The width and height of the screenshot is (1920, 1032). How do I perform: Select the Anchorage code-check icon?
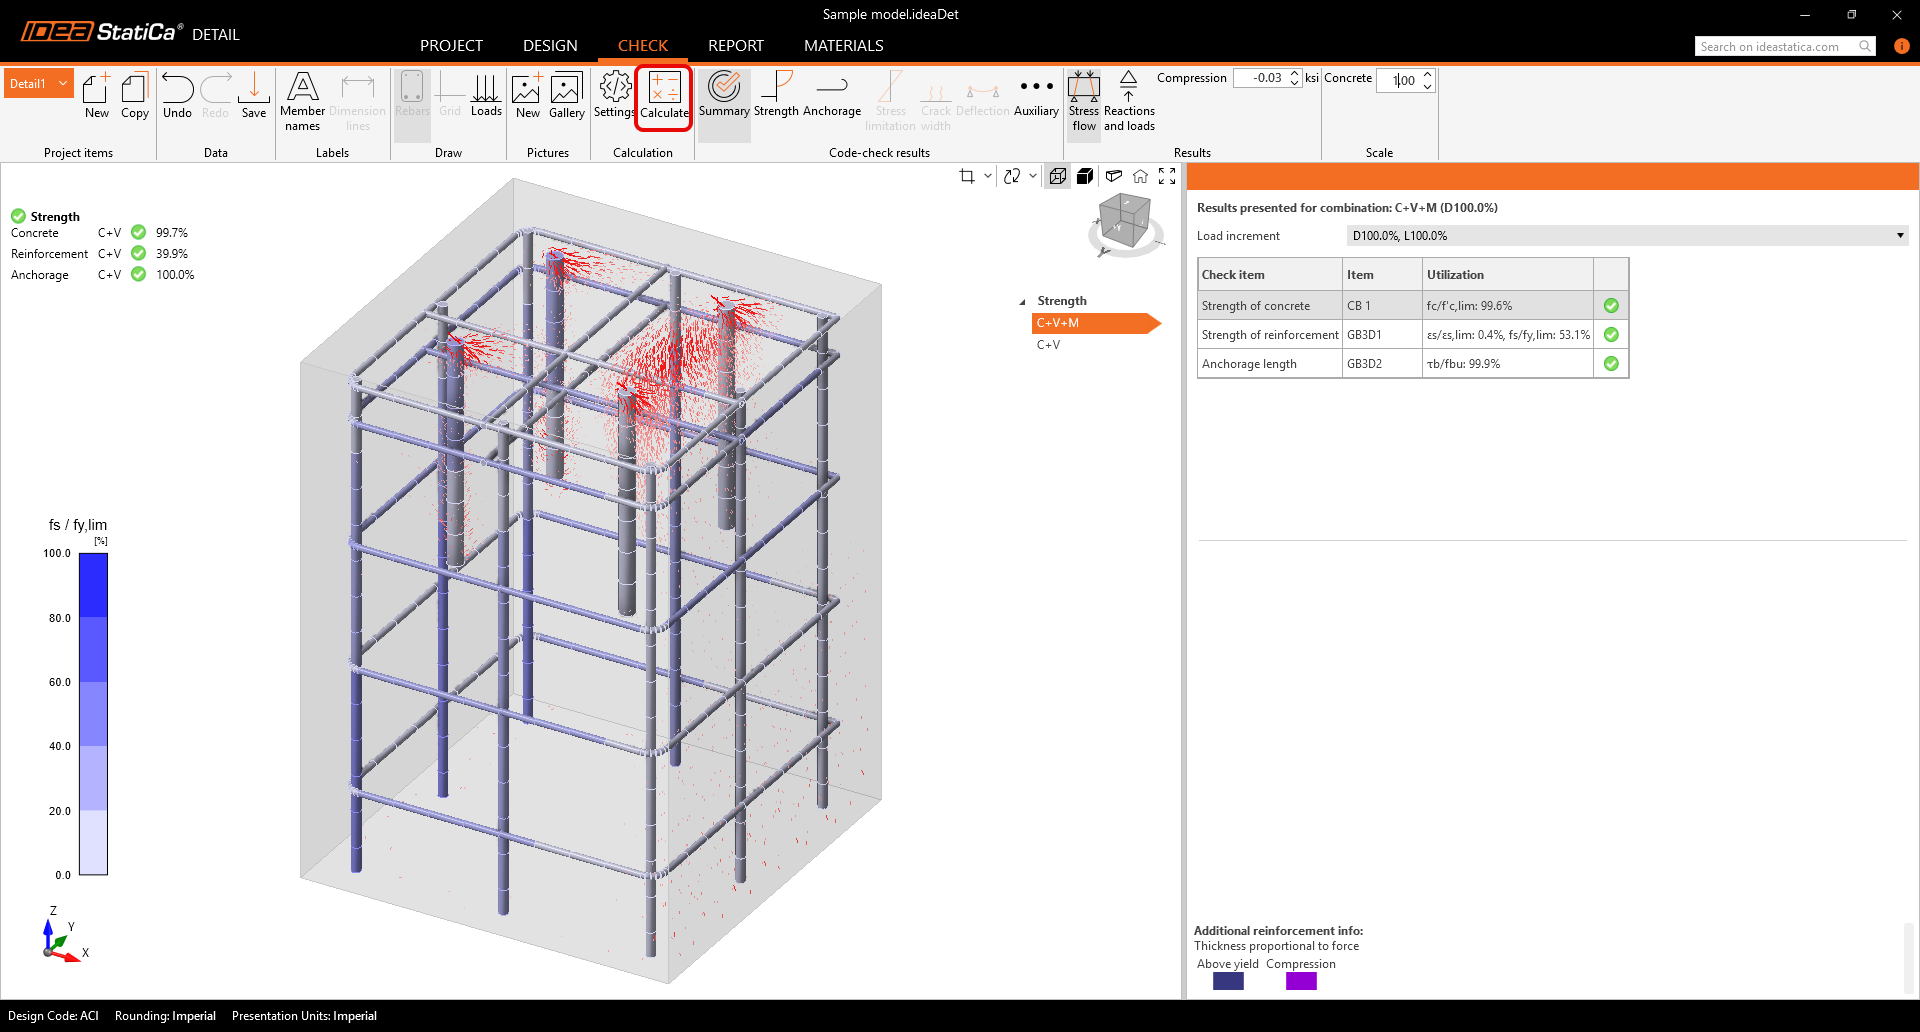click(832, 97)
